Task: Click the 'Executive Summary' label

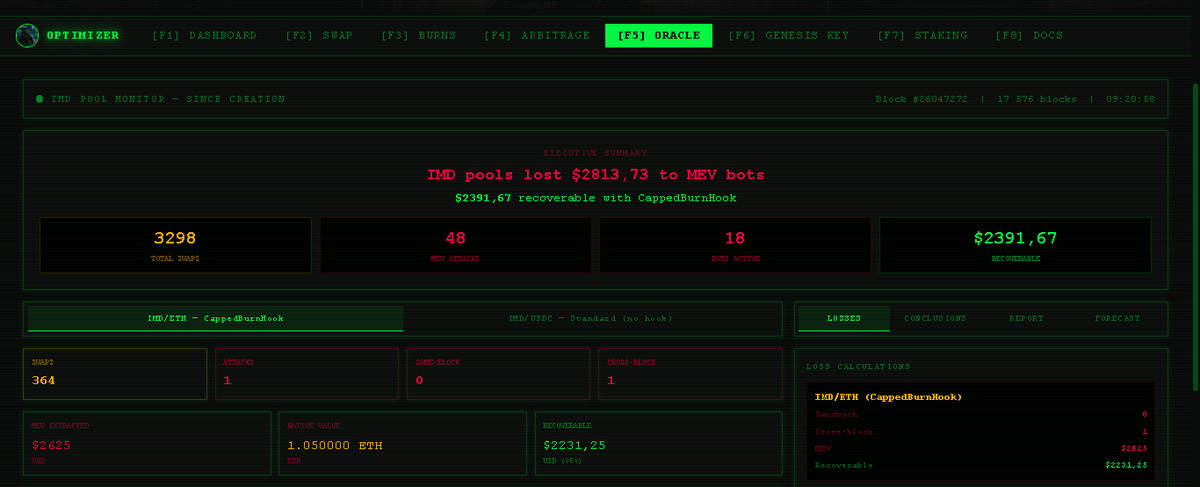Action: tap(595, 153)
